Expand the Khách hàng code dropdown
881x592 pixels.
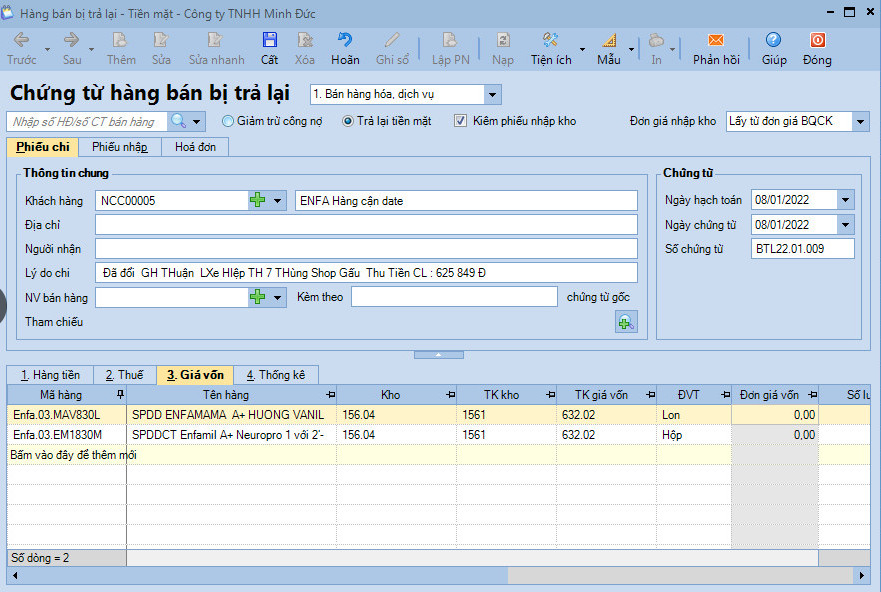[278, 201]
